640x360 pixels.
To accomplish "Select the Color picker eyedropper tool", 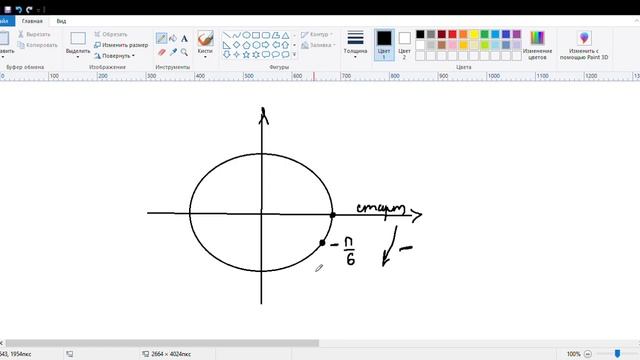I will click(x=173, y=52).
